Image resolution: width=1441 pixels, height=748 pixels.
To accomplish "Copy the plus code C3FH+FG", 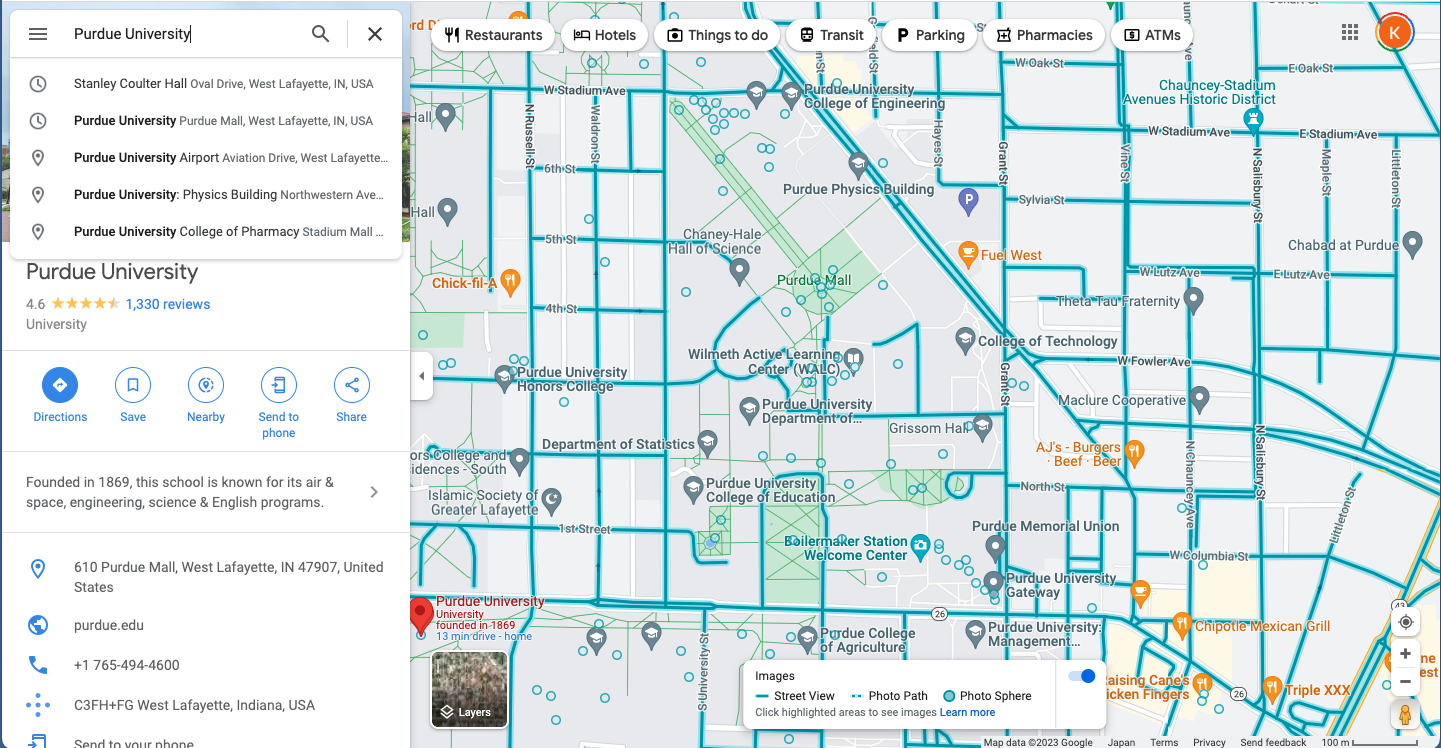I will pyautogui.click(x=206, y=705).
